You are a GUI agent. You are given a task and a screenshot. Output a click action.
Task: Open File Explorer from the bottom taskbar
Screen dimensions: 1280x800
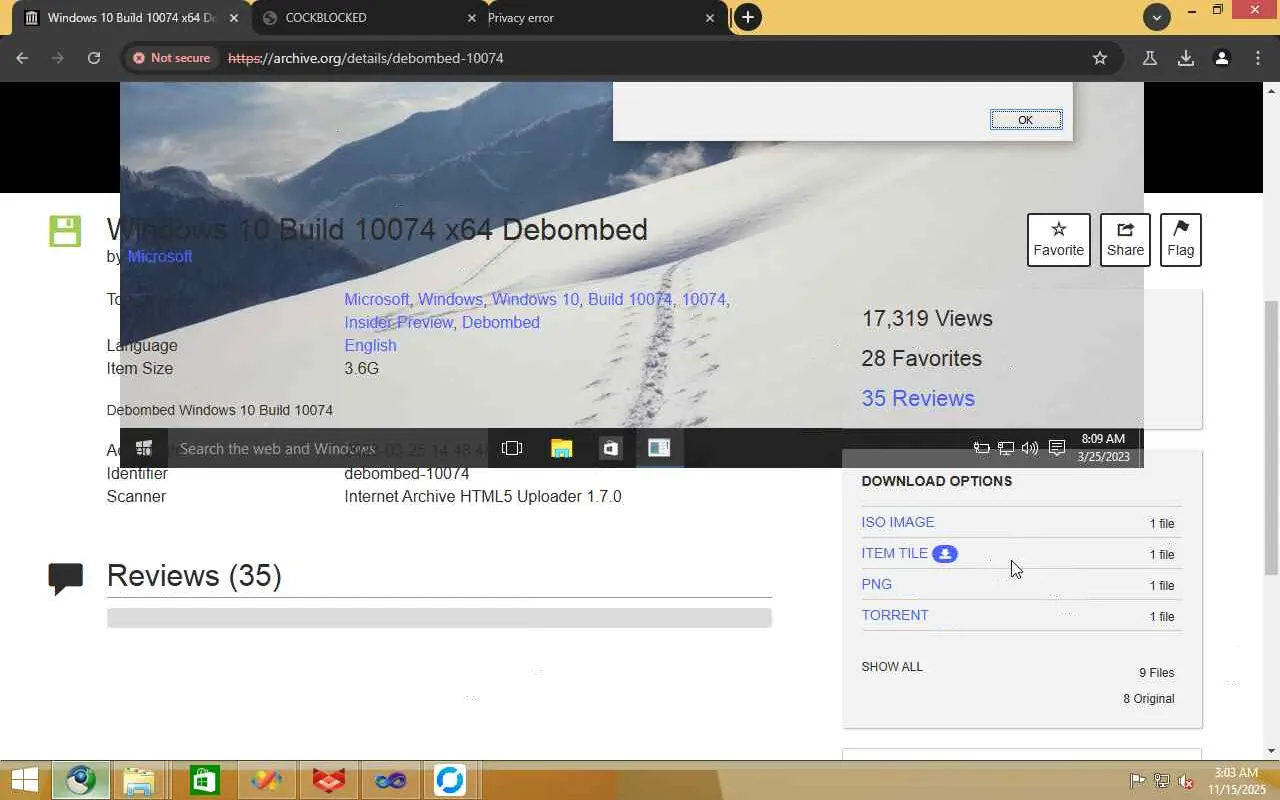(139, 780)
